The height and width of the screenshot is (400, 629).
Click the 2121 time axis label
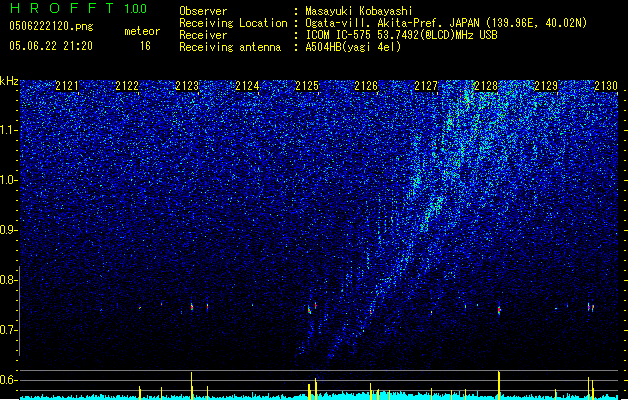[x=67, y=86]
